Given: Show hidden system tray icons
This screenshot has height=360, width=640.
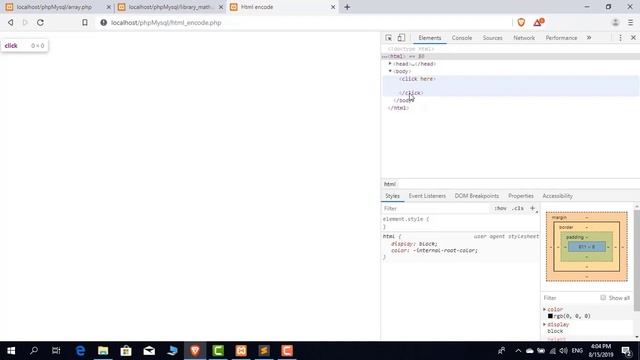Looking at the screenshot, I should (518, 351).
